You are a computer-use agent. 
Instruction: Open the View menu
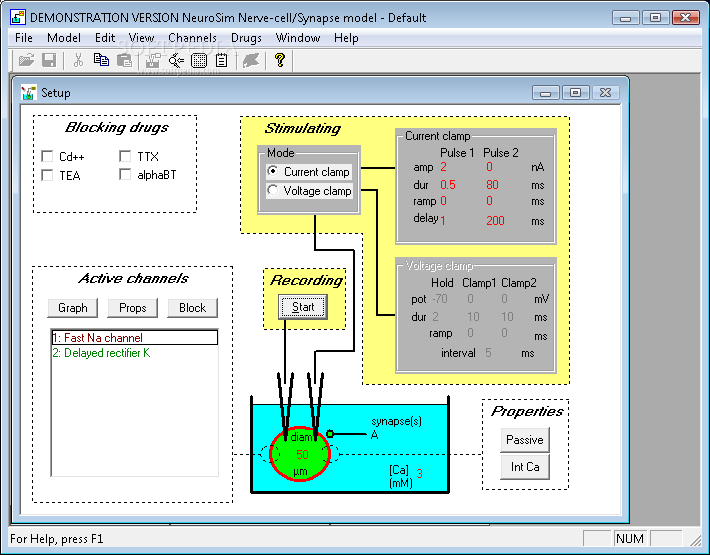click(x=141, y=38)
